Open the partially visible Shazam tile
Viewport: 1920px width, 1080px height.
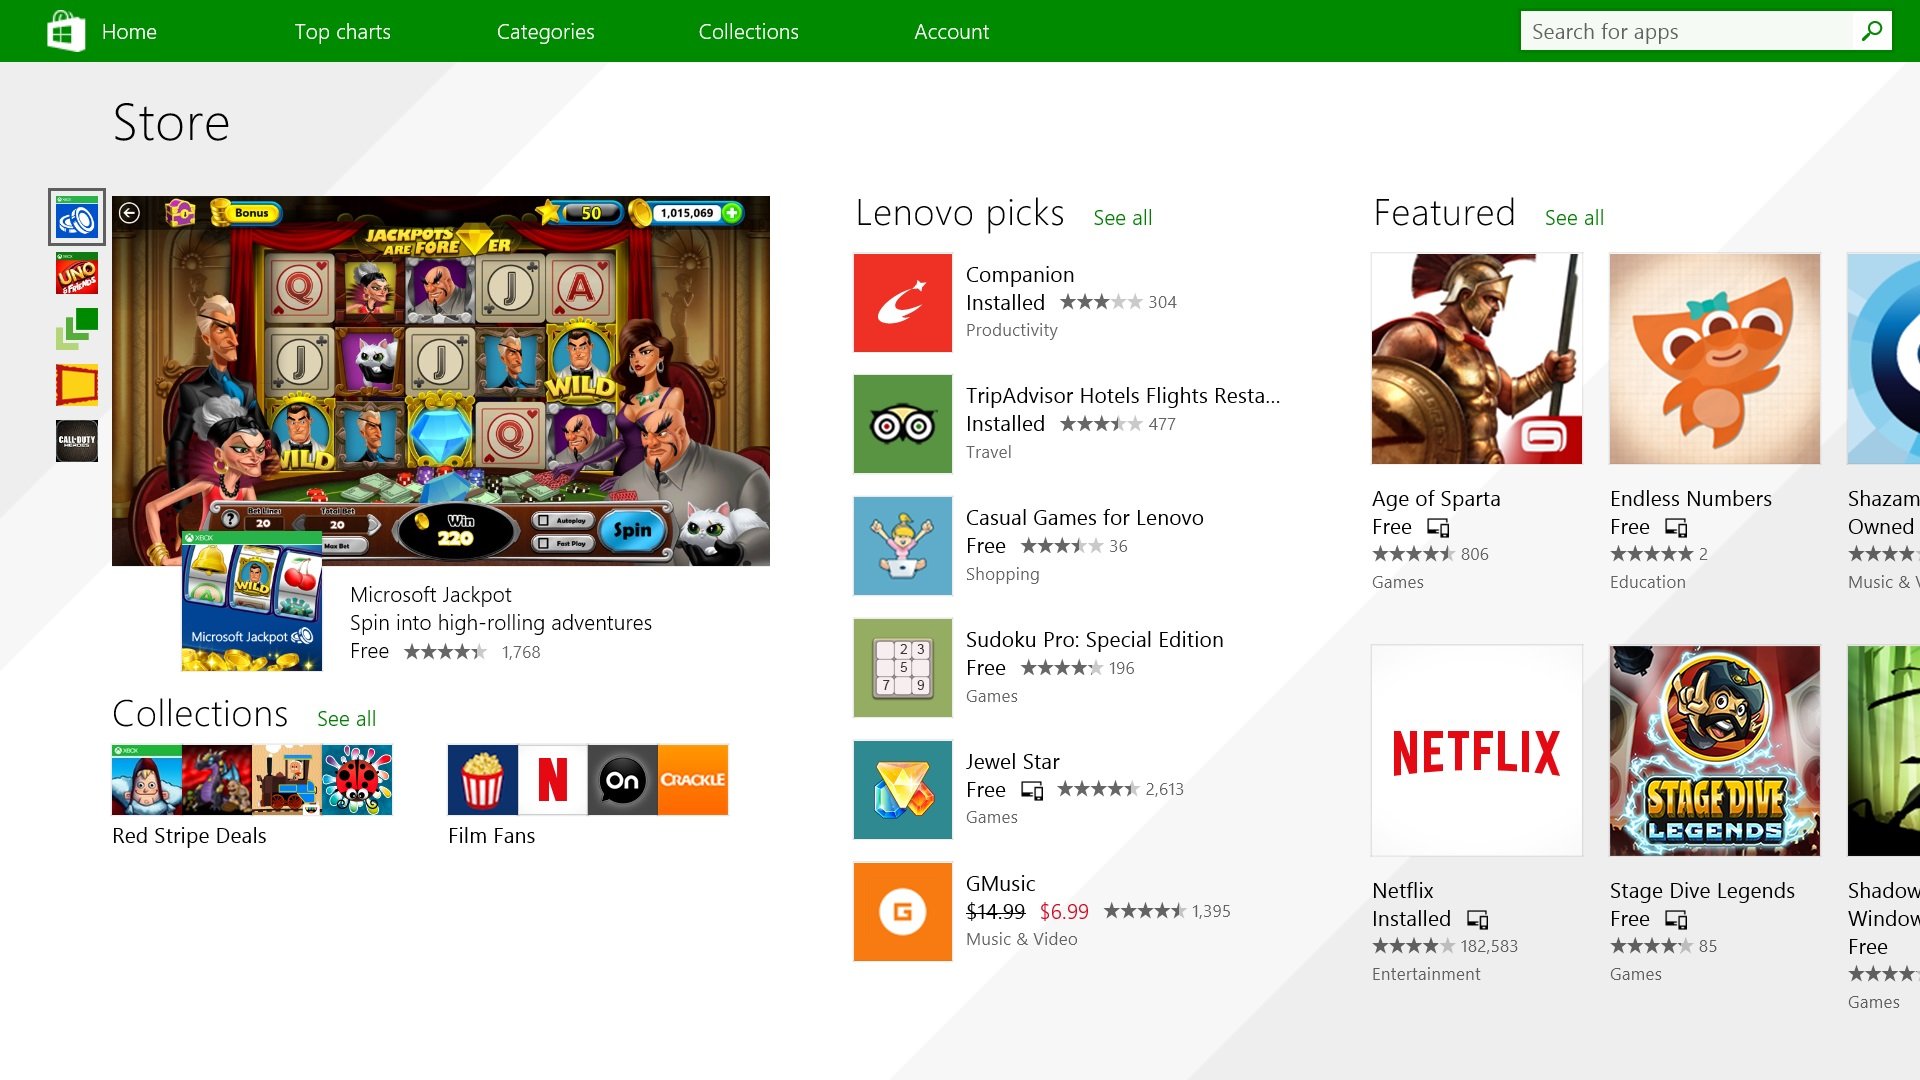tap(1884, 359)
